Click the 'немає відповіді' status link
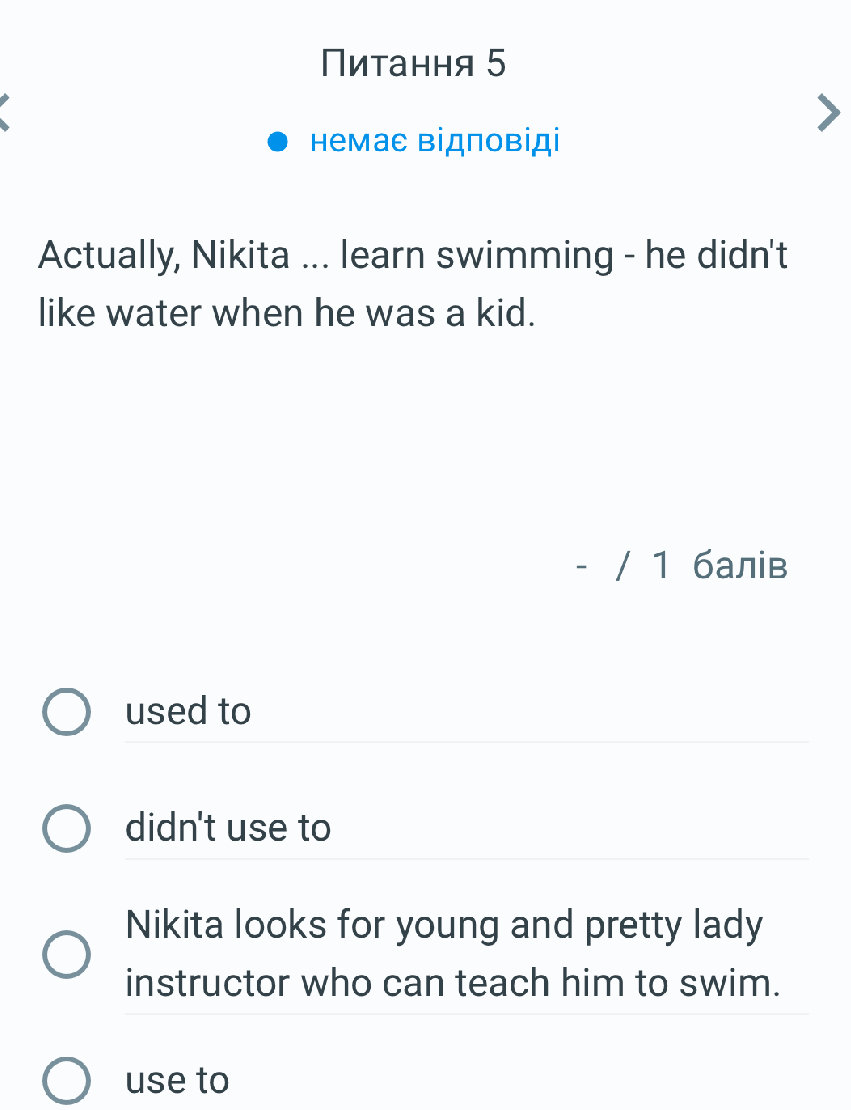851x1110 pixels. click(x=434, y=140)
